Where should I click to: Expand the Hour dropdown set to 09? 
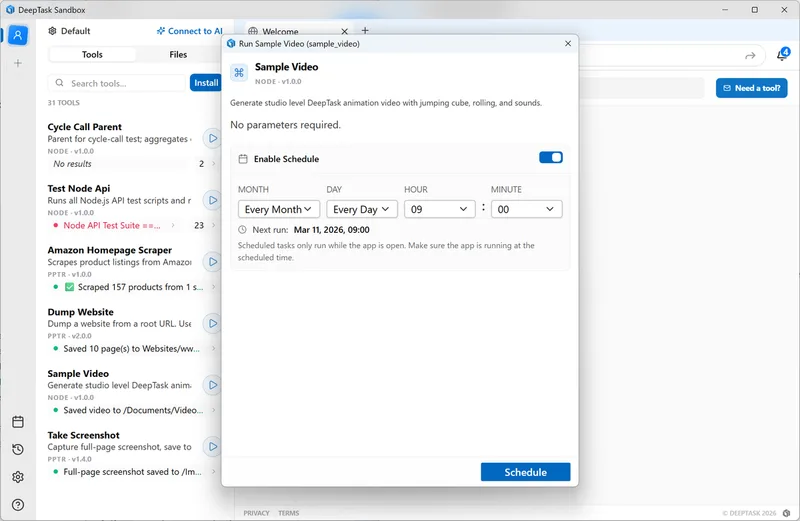[439, 209]
